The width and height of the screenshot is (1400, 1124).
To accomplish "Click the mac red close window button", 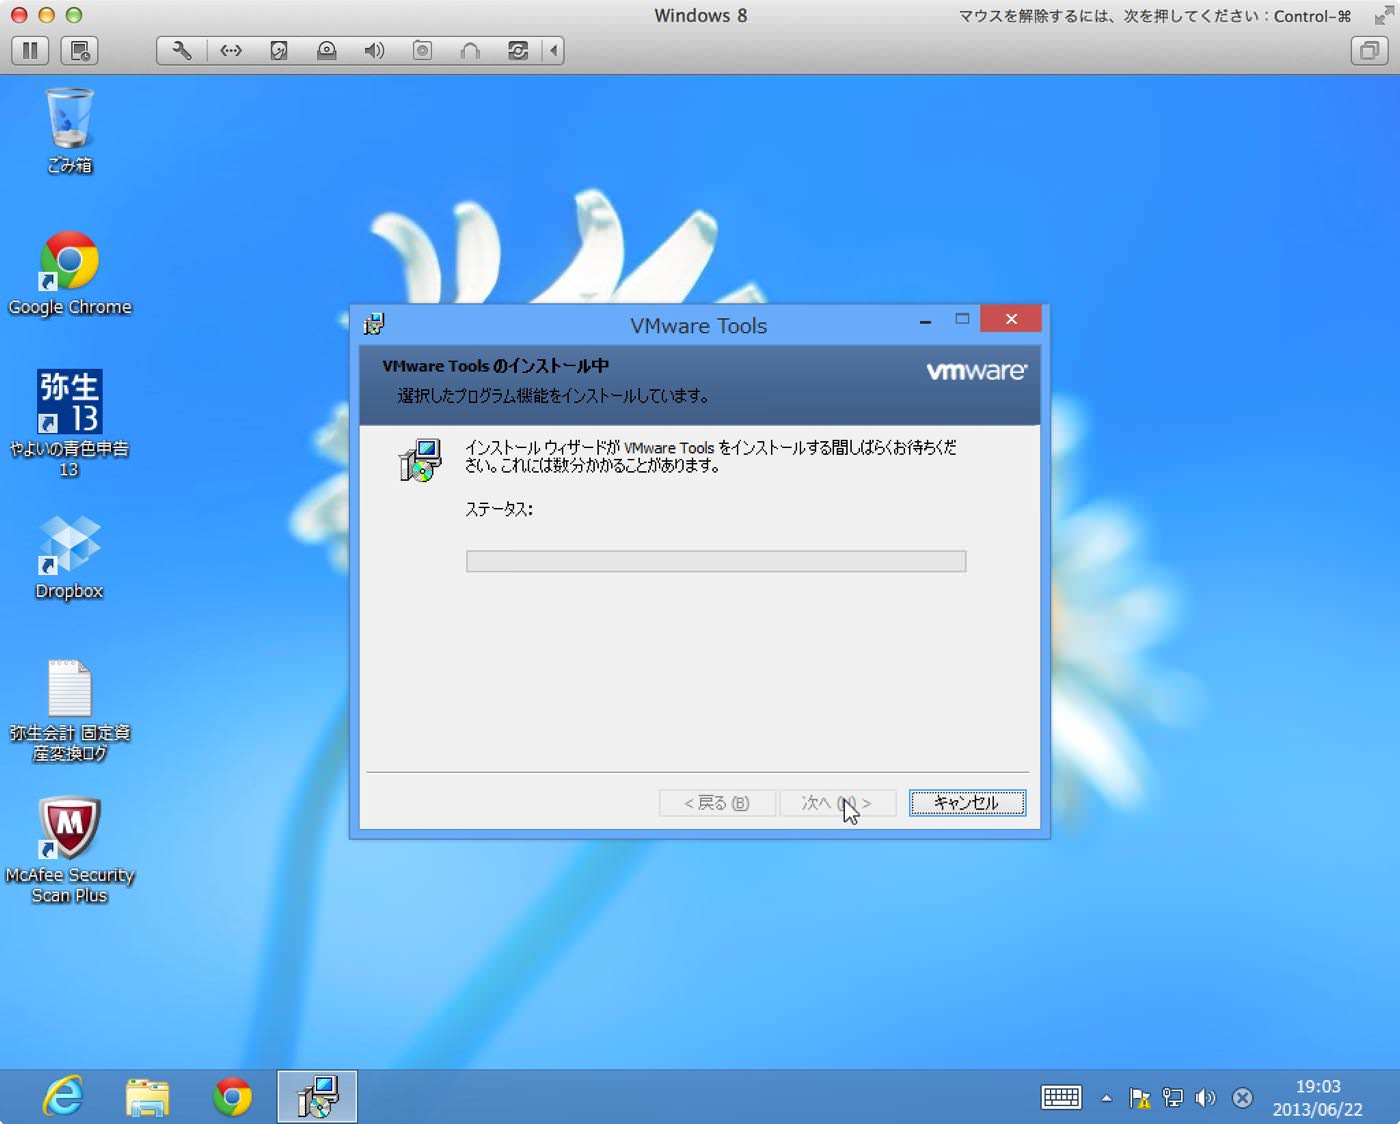I will tap(18, 15).
